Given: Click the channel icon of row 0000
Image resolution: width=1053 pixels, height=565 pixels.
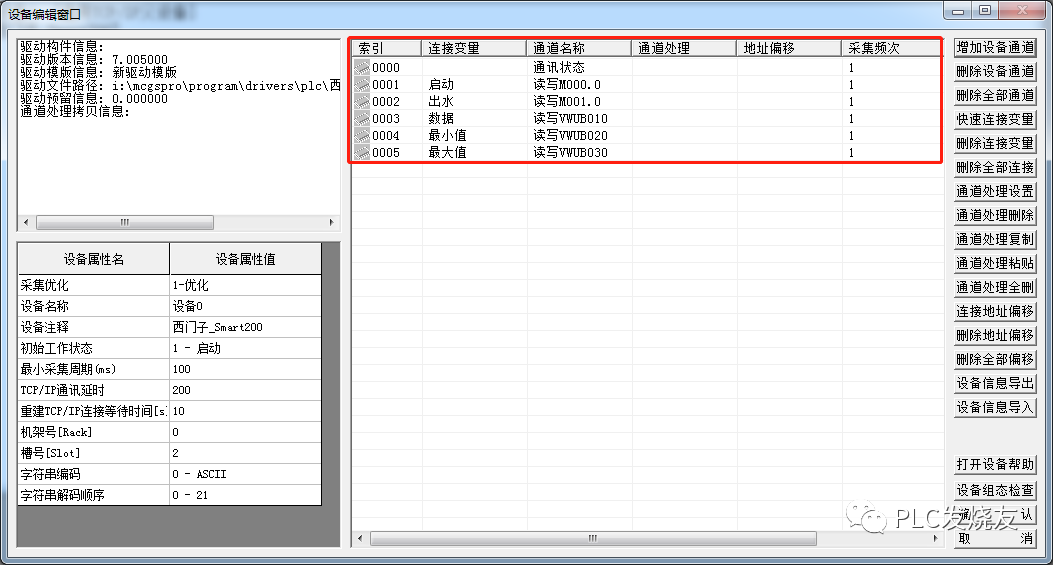Looking at the screenshot, I should point(362,67).
